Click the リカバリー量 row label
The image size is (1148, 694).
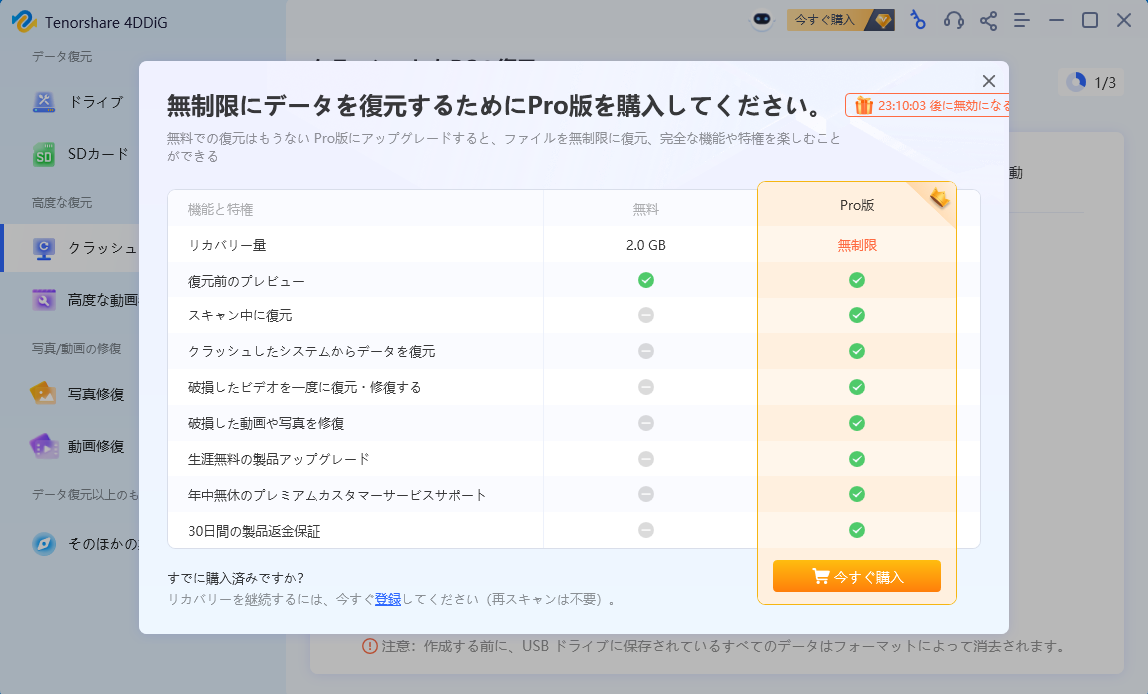click(228, 245)
